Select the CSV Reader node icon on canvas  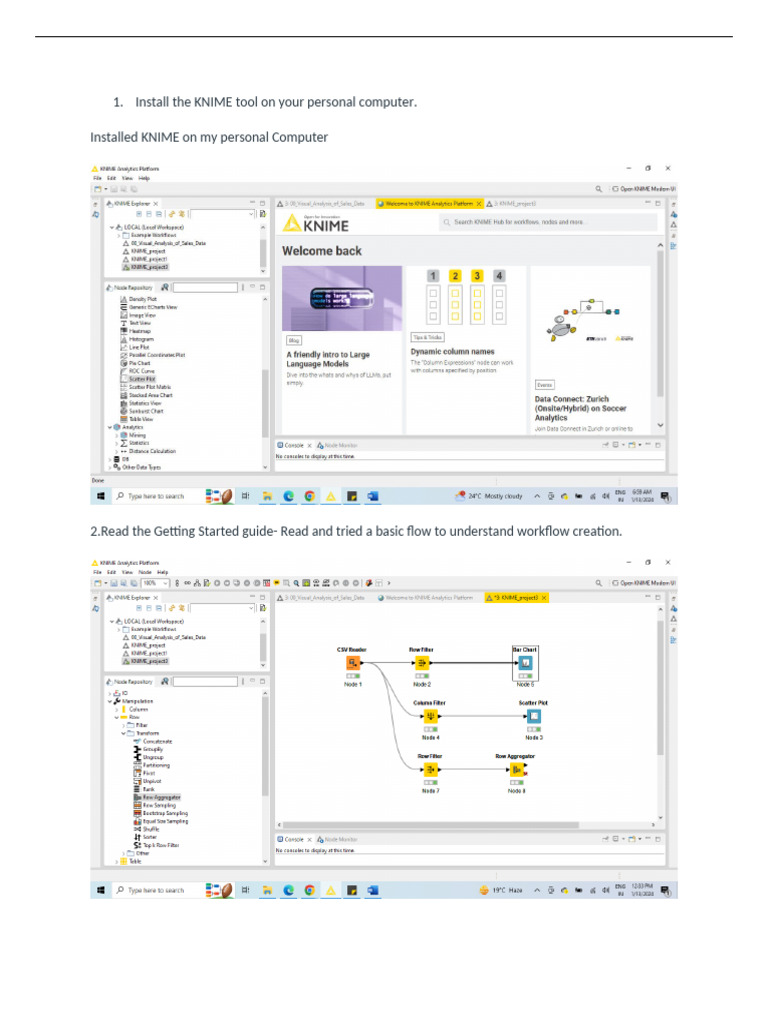click(353, 663)
